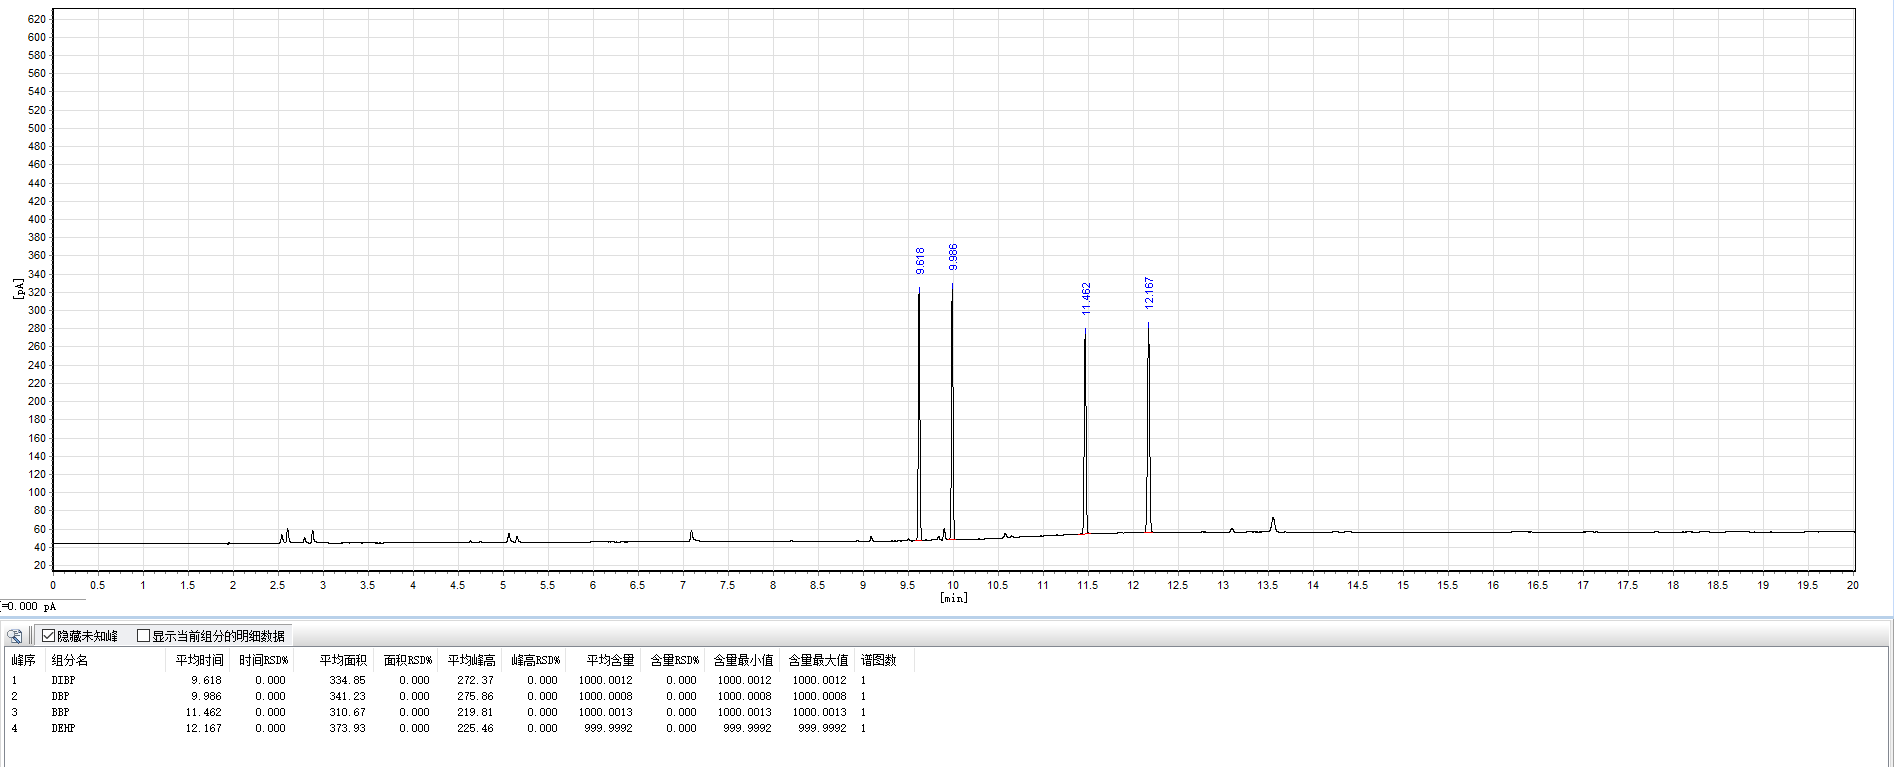This screenshot has width=1894, height=767.
Task: Select the DIBP row in results table
Action: click(x=458, y=680)
